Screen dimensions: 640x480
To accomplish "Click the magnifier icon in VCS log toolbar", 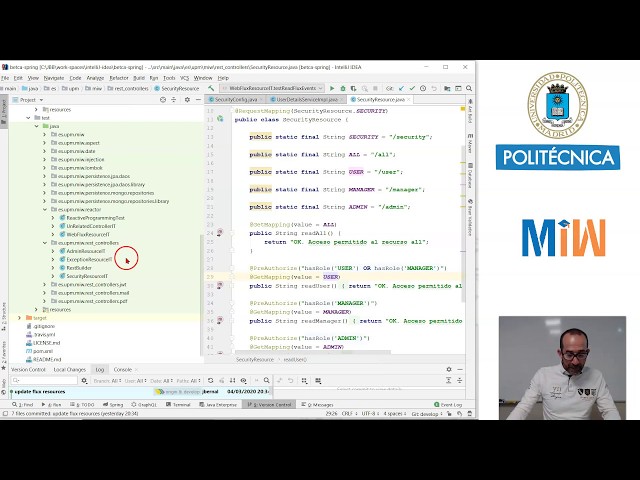I will point(267,380).
